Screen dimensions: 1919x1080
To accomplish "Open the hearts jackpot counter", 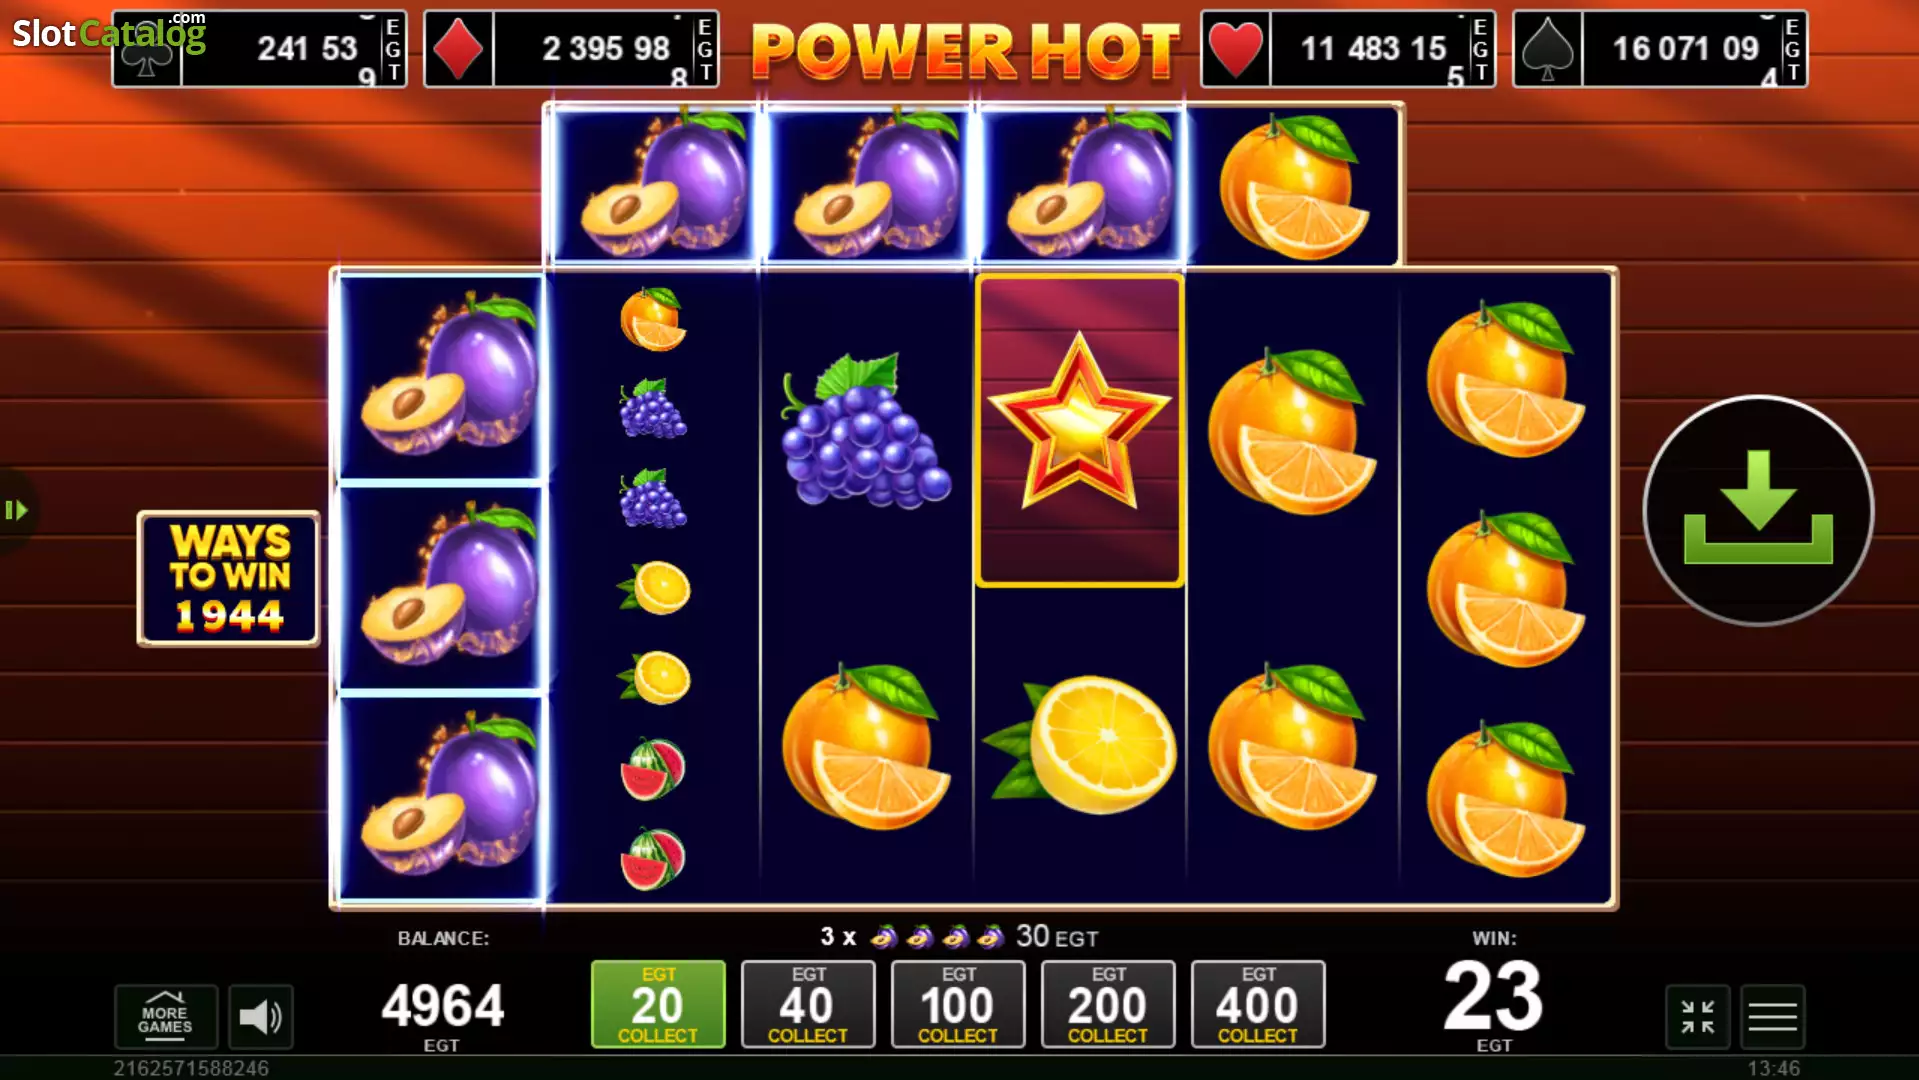I will click(x=1348, y=49).
